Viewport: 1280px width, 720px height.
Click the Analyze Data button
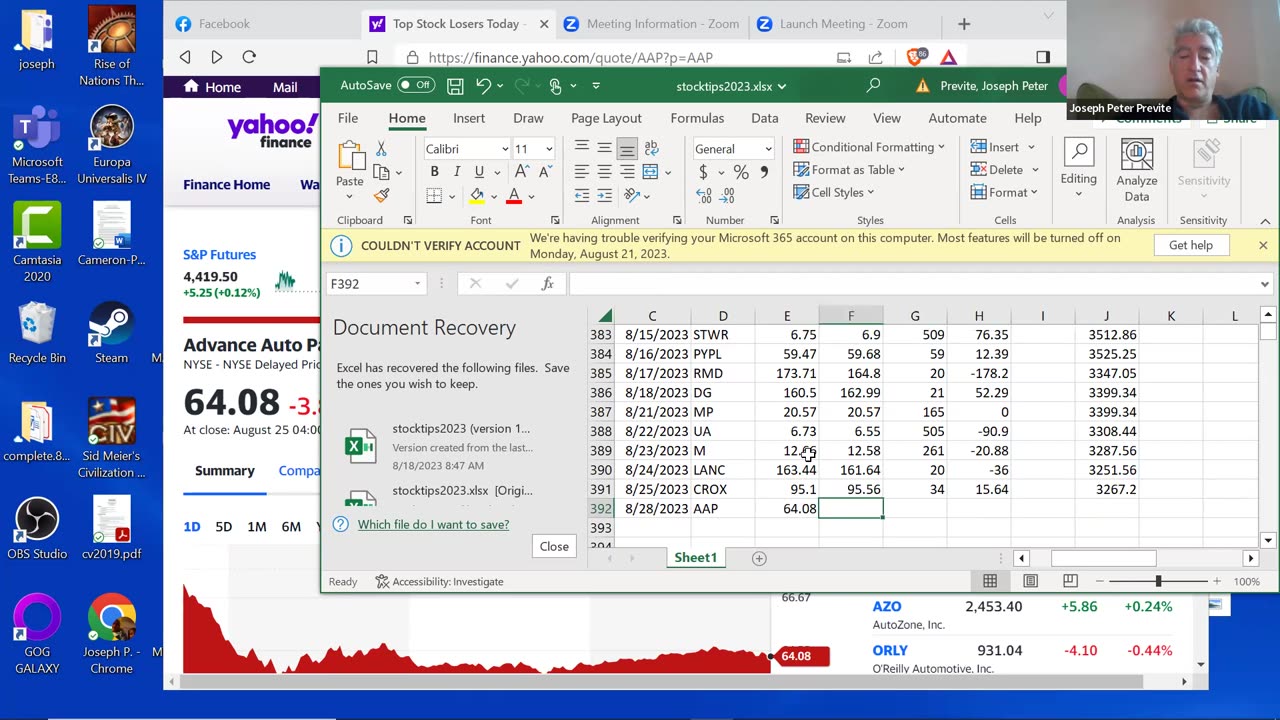(1137, 170)
